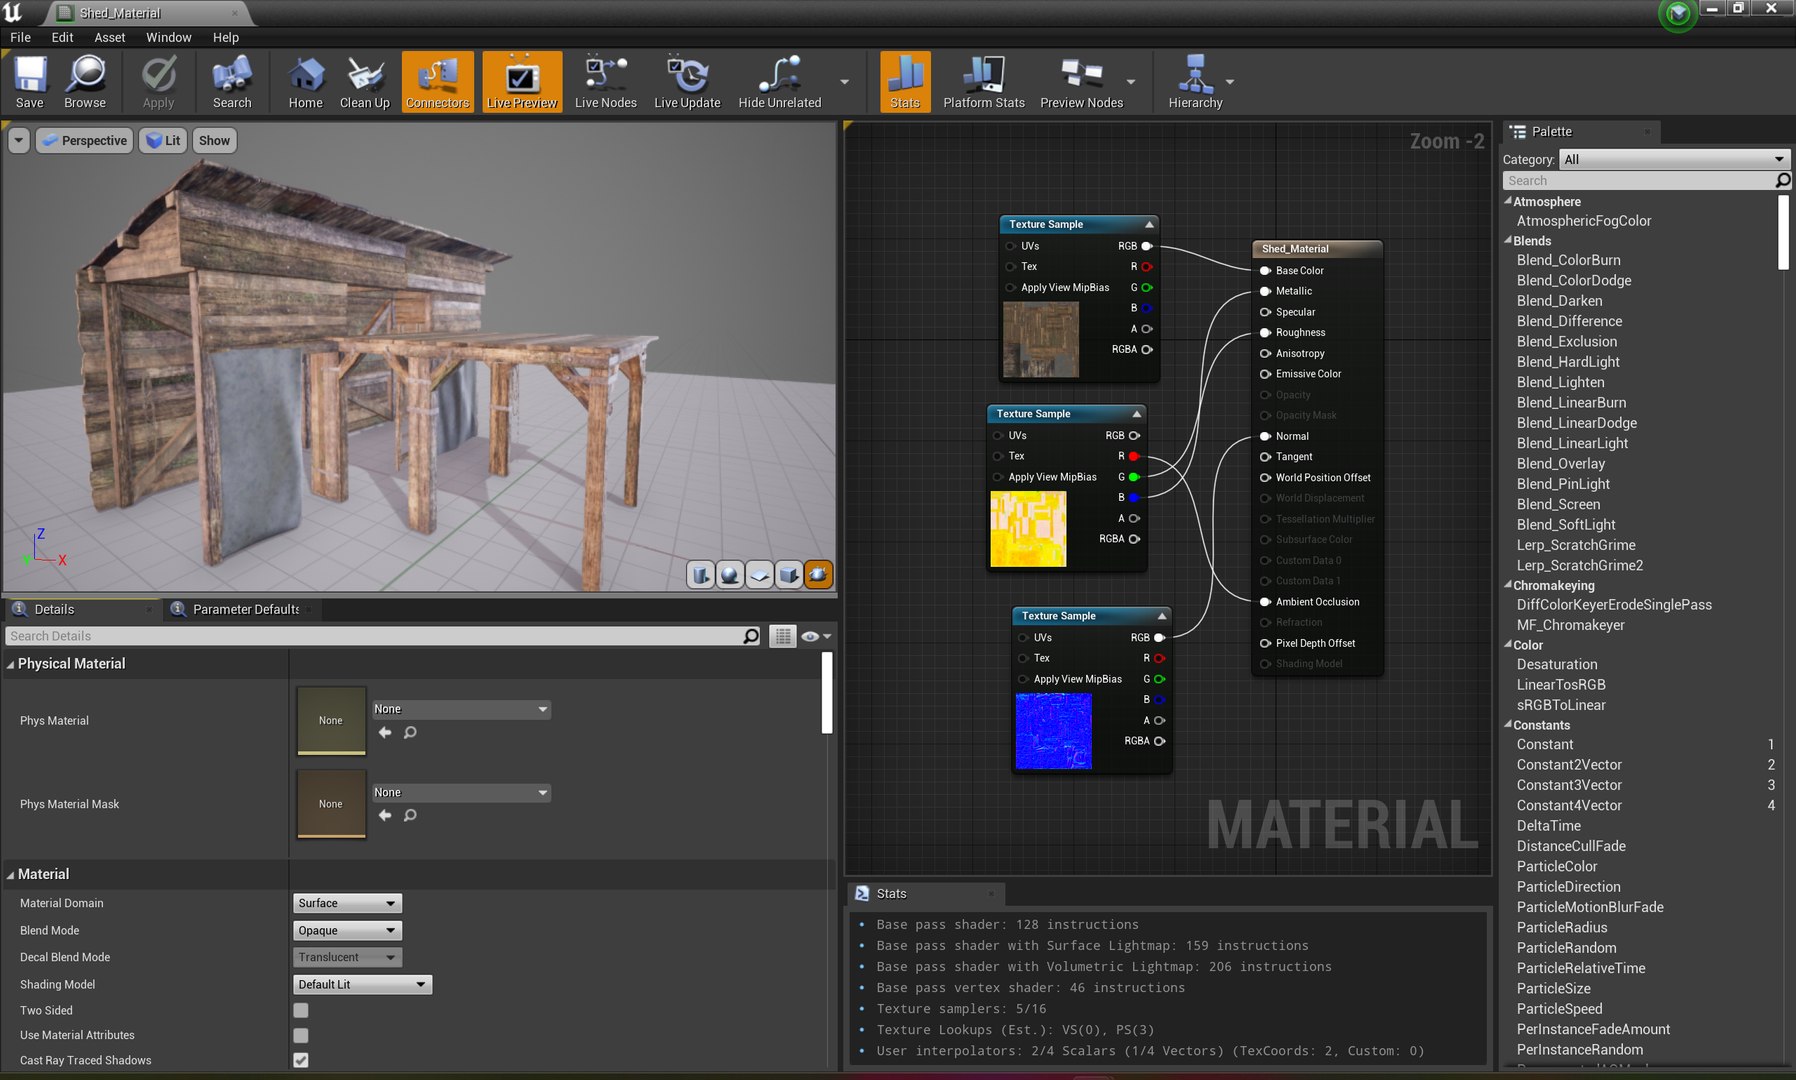Select plane preview mesh shape

(x=760, y=575)
